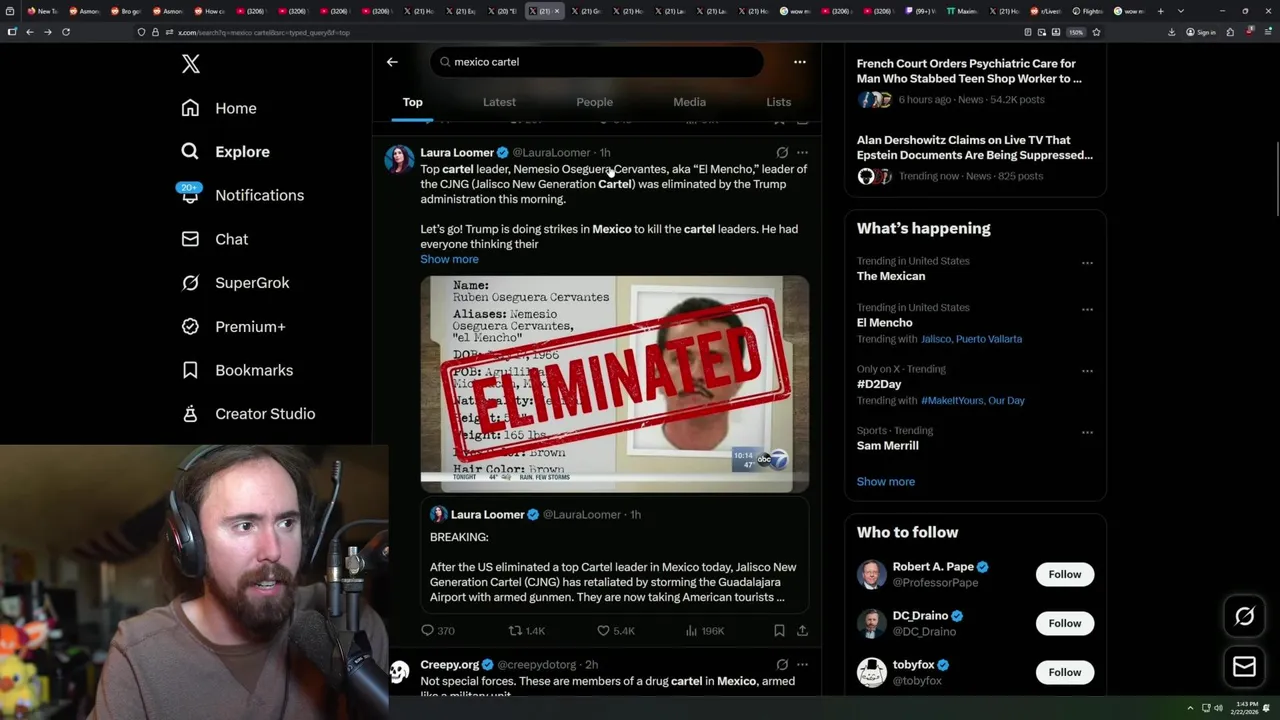Click the X logo in sidebar
The image size is (1280, 720).
click(x=191, y=64)
